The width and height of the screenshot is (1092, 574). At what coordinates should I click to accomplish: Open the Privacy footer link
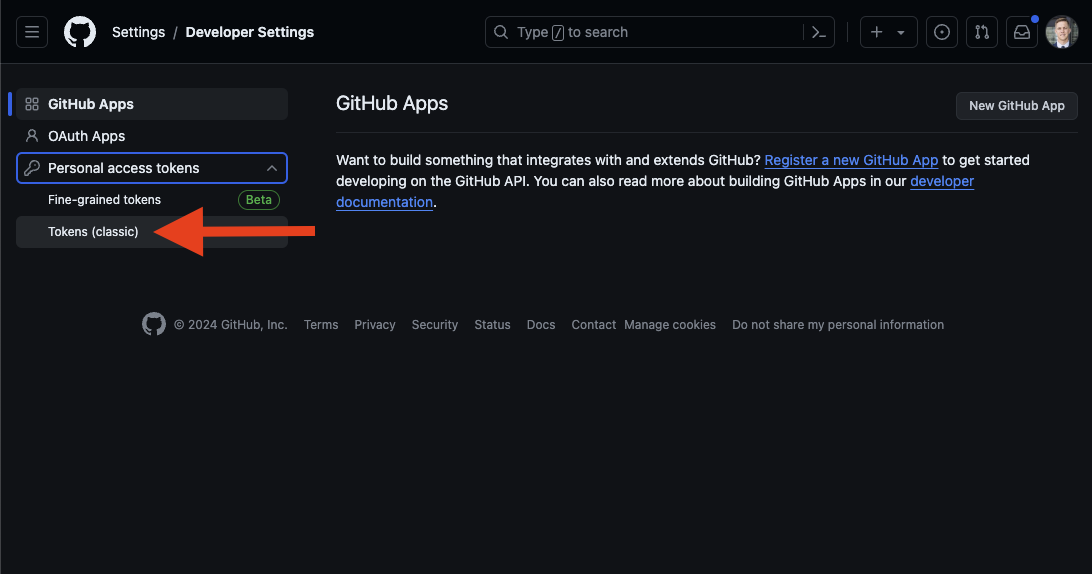pyautogui.click(x=375, y=325)
